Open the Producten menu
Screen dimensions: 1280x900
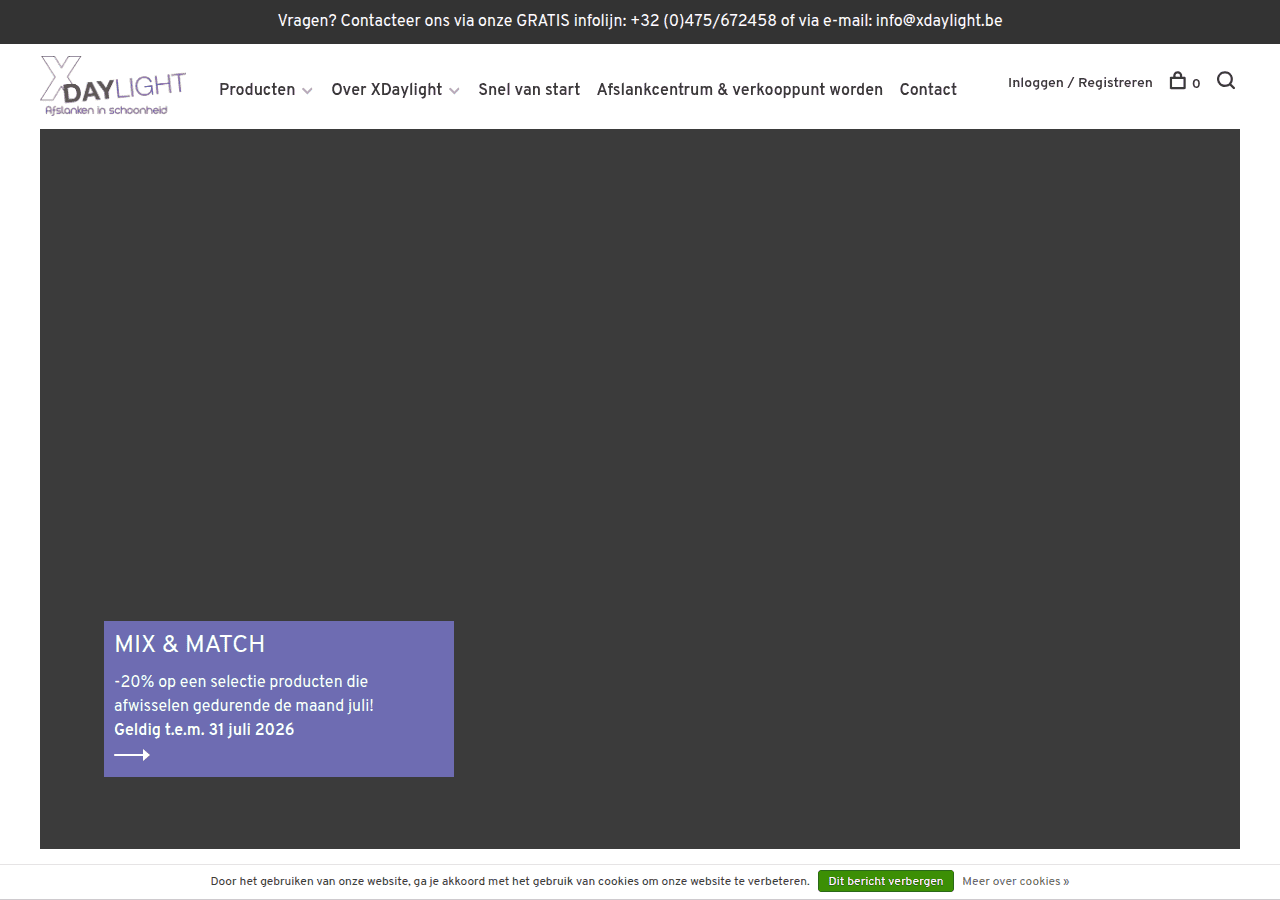coord(257,90)
